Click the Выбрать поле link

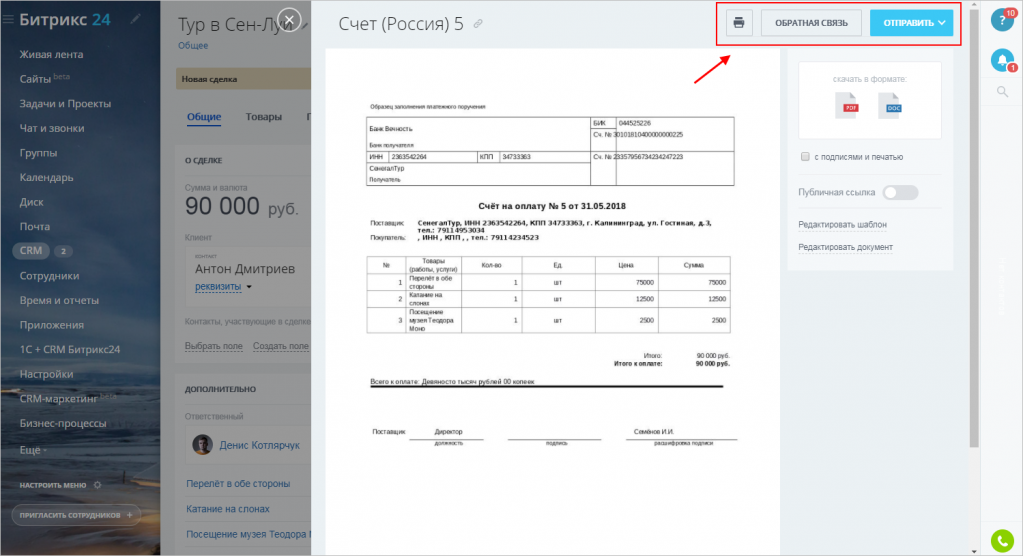tap(213, 347)
